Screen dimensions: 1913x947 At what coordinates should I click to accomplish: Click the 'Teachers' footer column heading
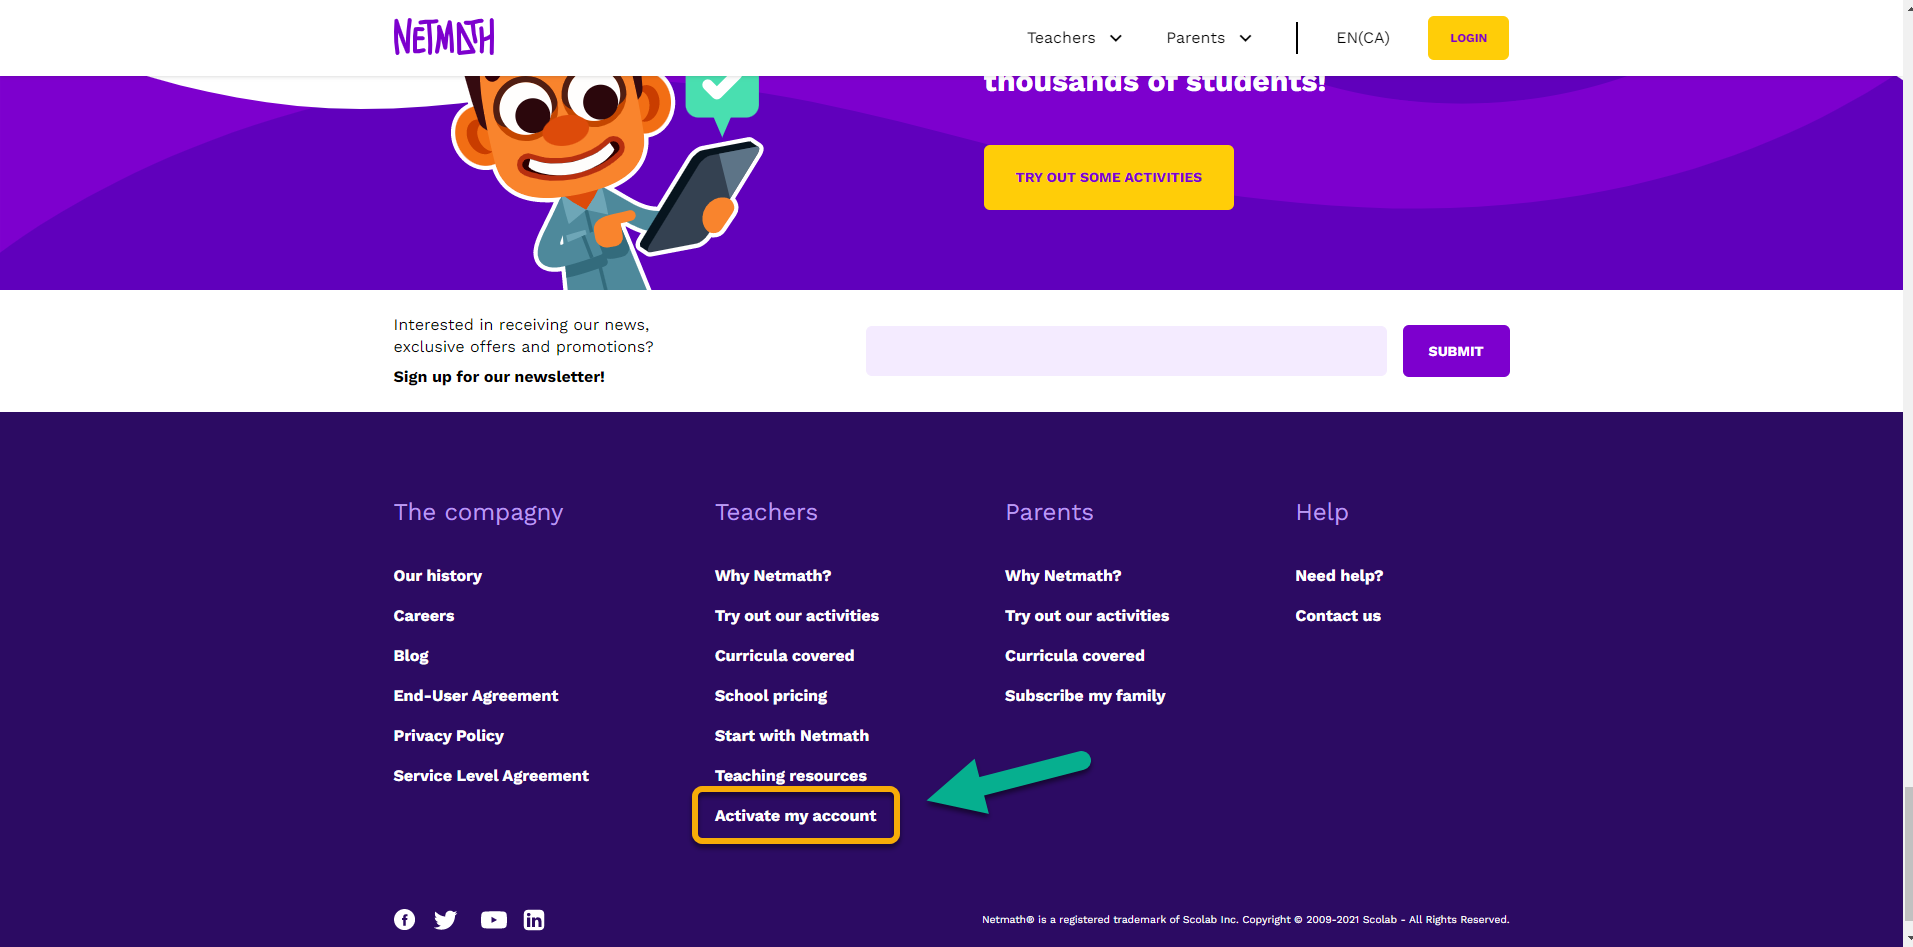[766, 512]
